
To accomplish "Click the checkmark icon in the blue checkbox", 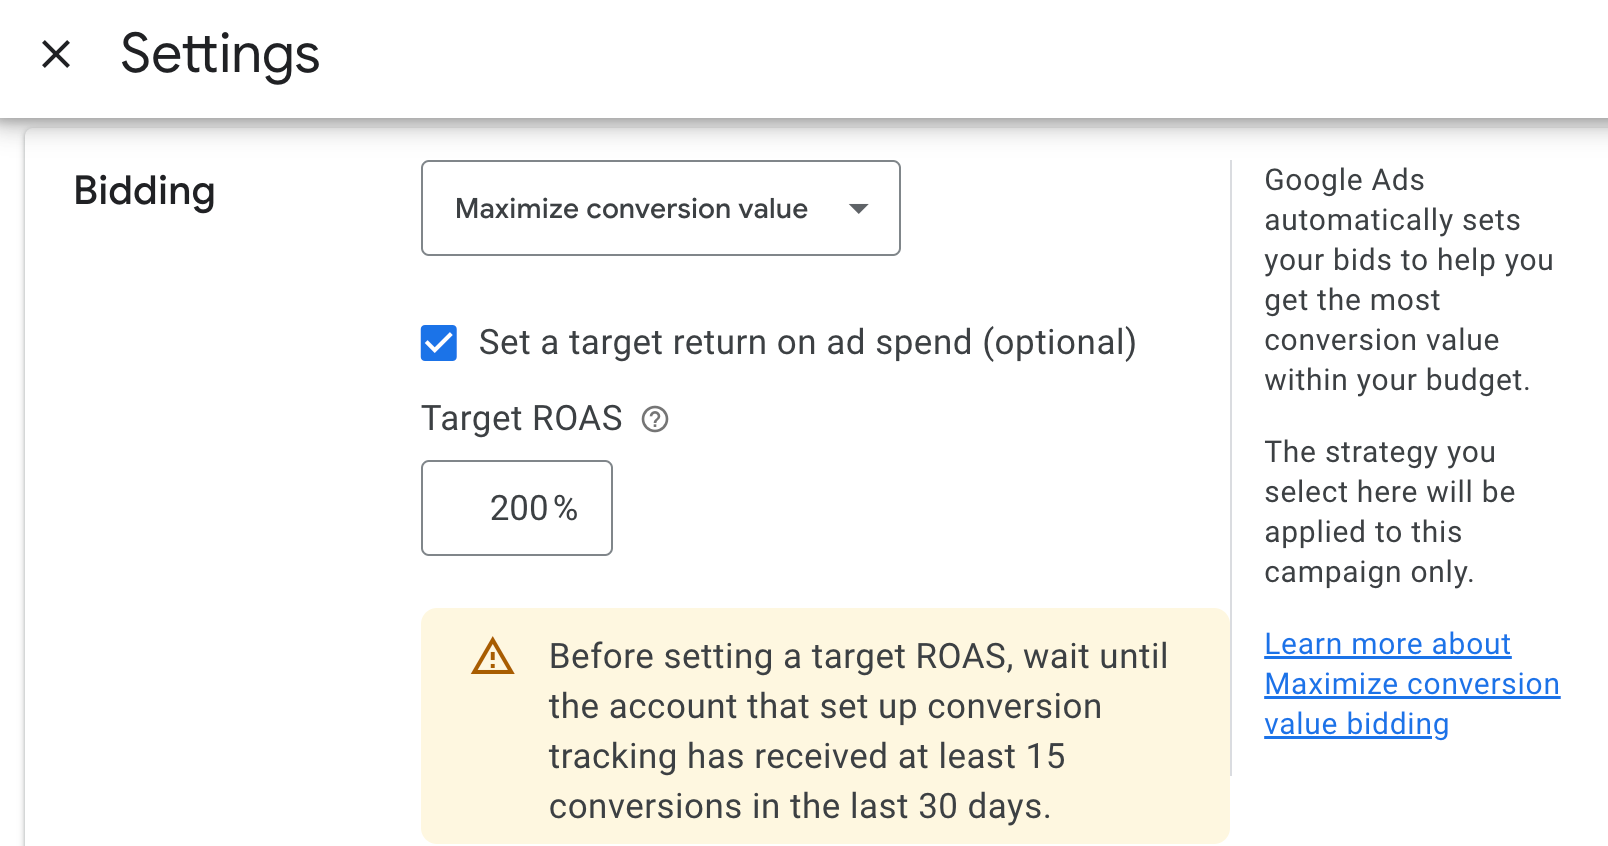I will [438, 343].
